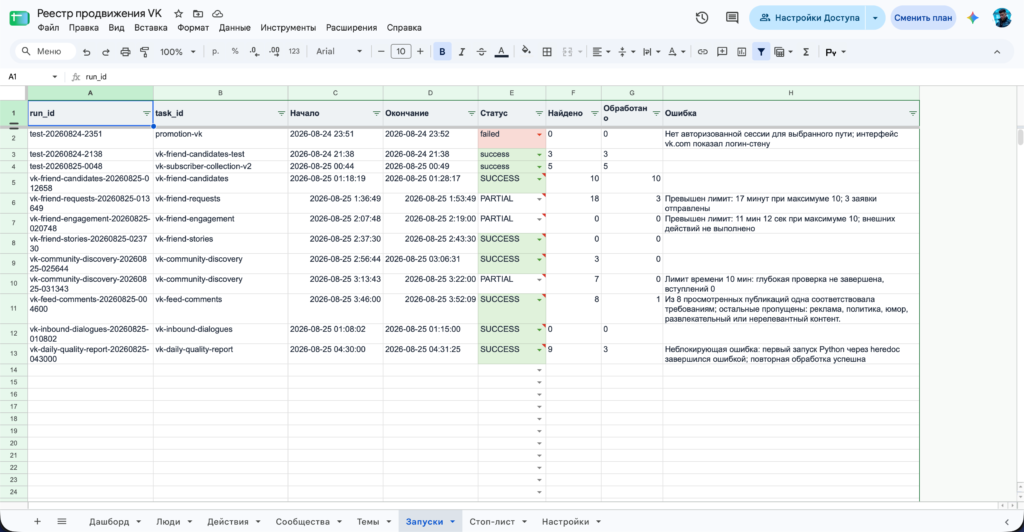
Task: Collapse the toolbar with chevron up
Action: (x=997, y=52)
